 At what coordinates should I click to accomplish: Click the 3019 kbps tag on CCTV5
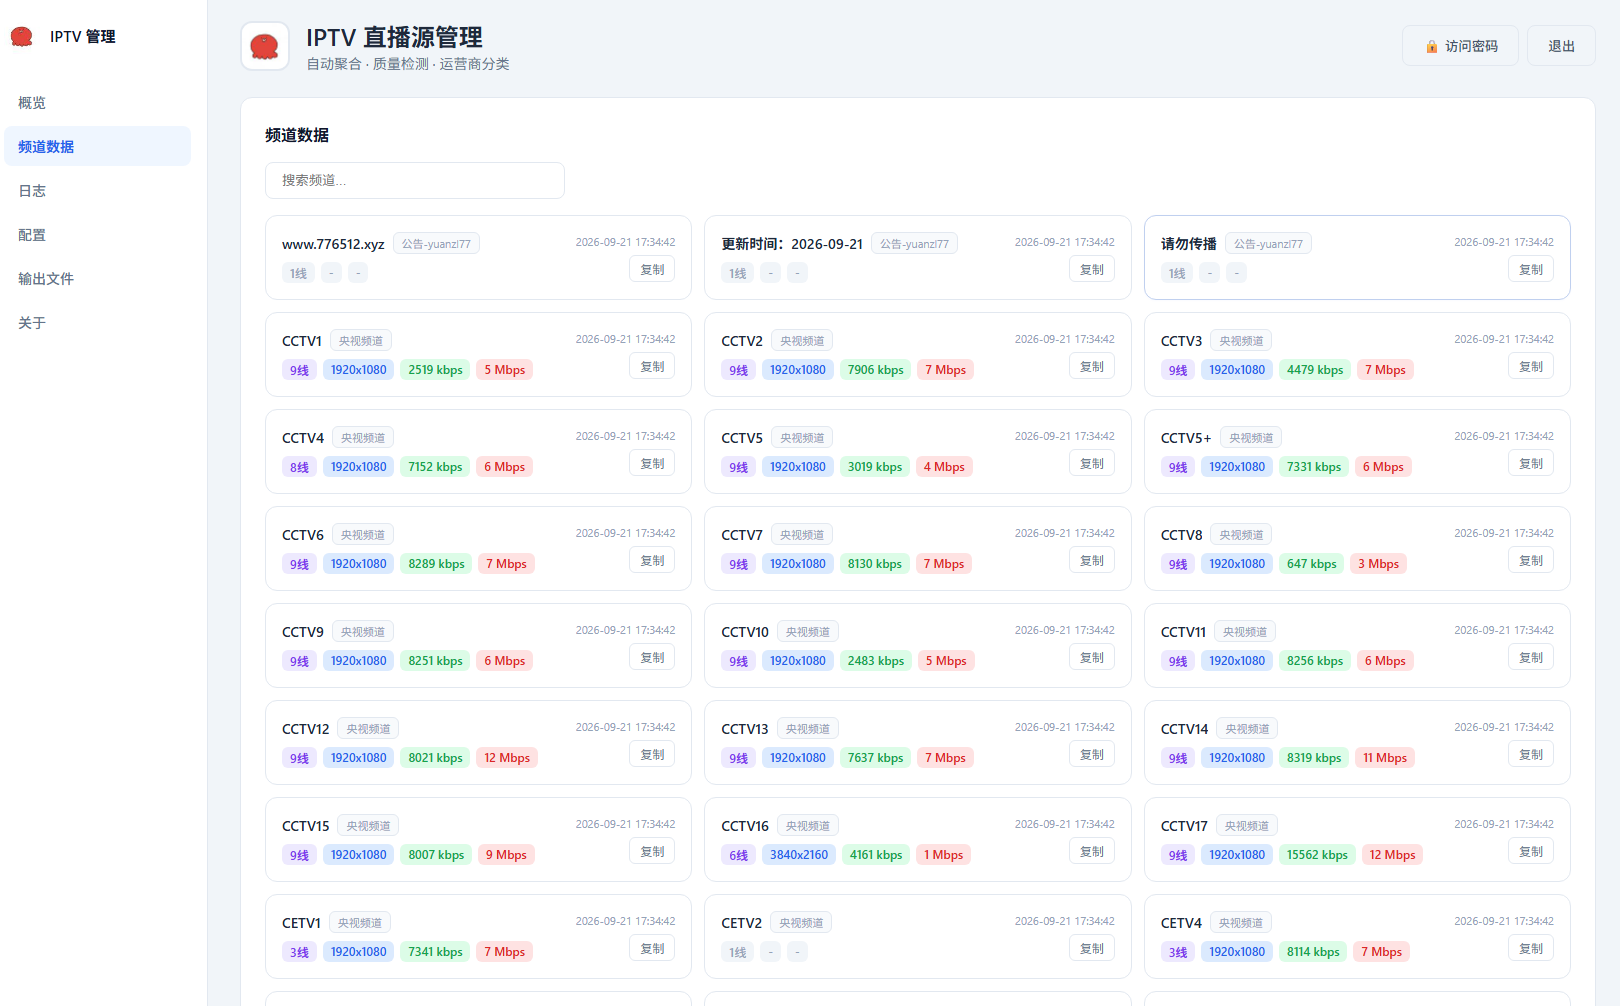point(875,467)
